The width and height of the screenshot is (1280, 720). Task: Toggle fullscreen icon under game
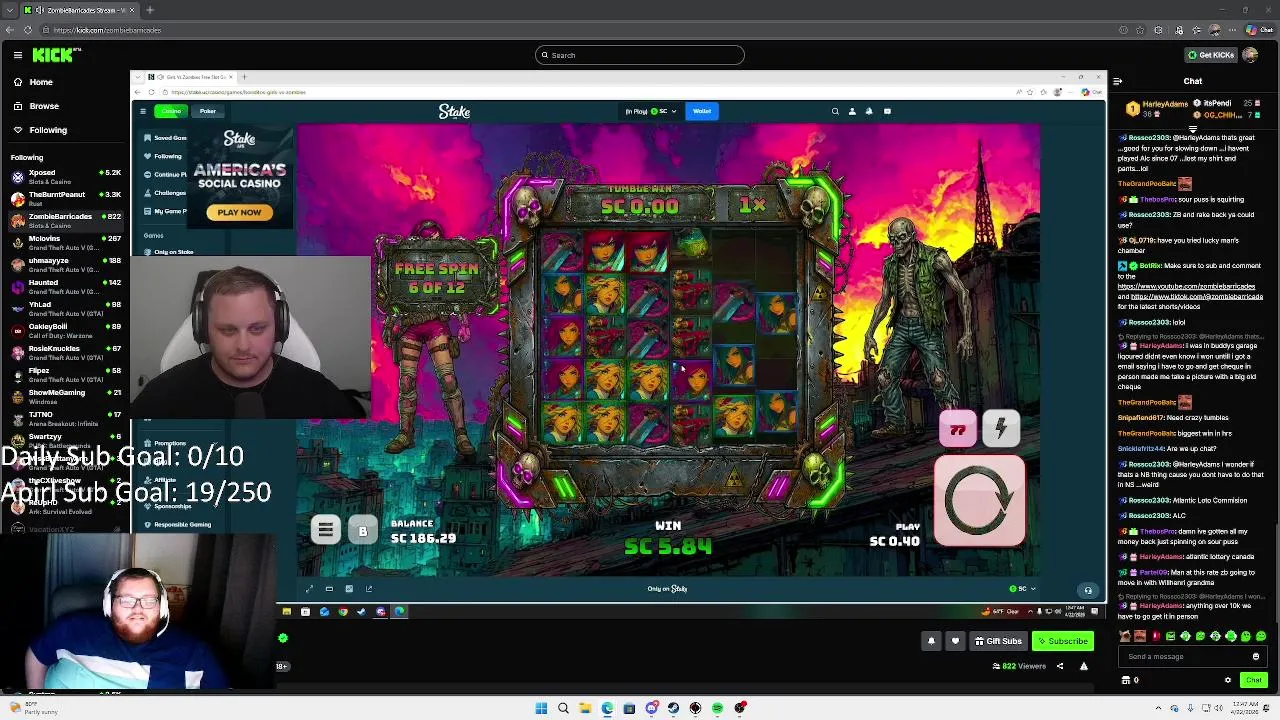[x=309, y=589]
